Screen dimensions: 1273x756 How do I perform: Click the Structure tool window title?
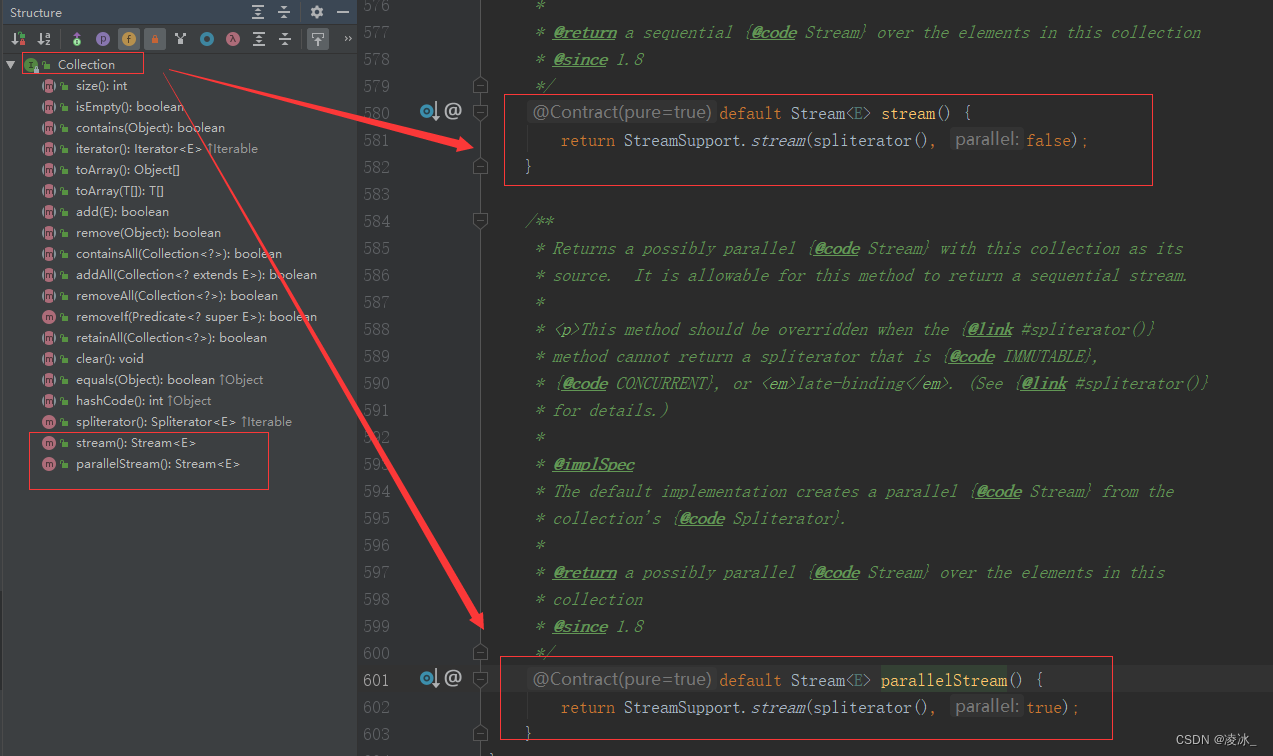click(x=34, y=12)
